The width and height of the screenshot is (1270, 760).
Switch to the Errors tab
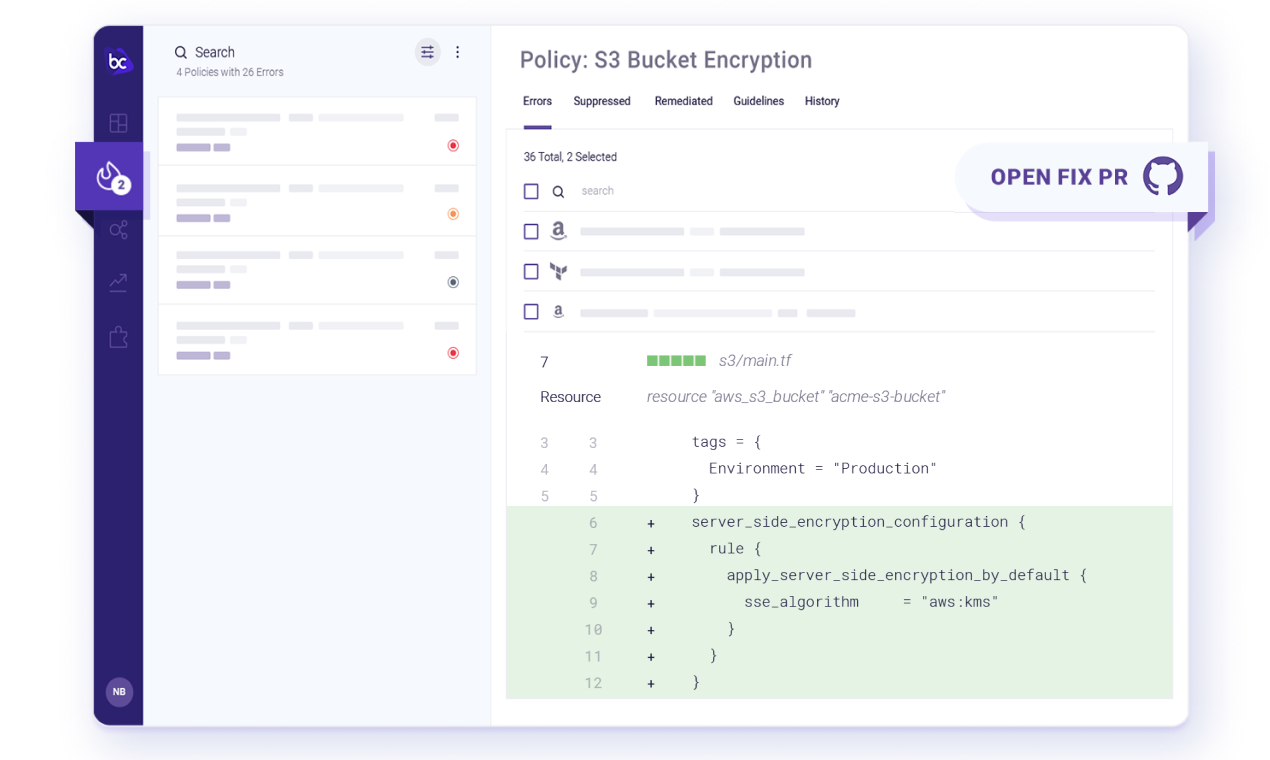tap(537, 101)
